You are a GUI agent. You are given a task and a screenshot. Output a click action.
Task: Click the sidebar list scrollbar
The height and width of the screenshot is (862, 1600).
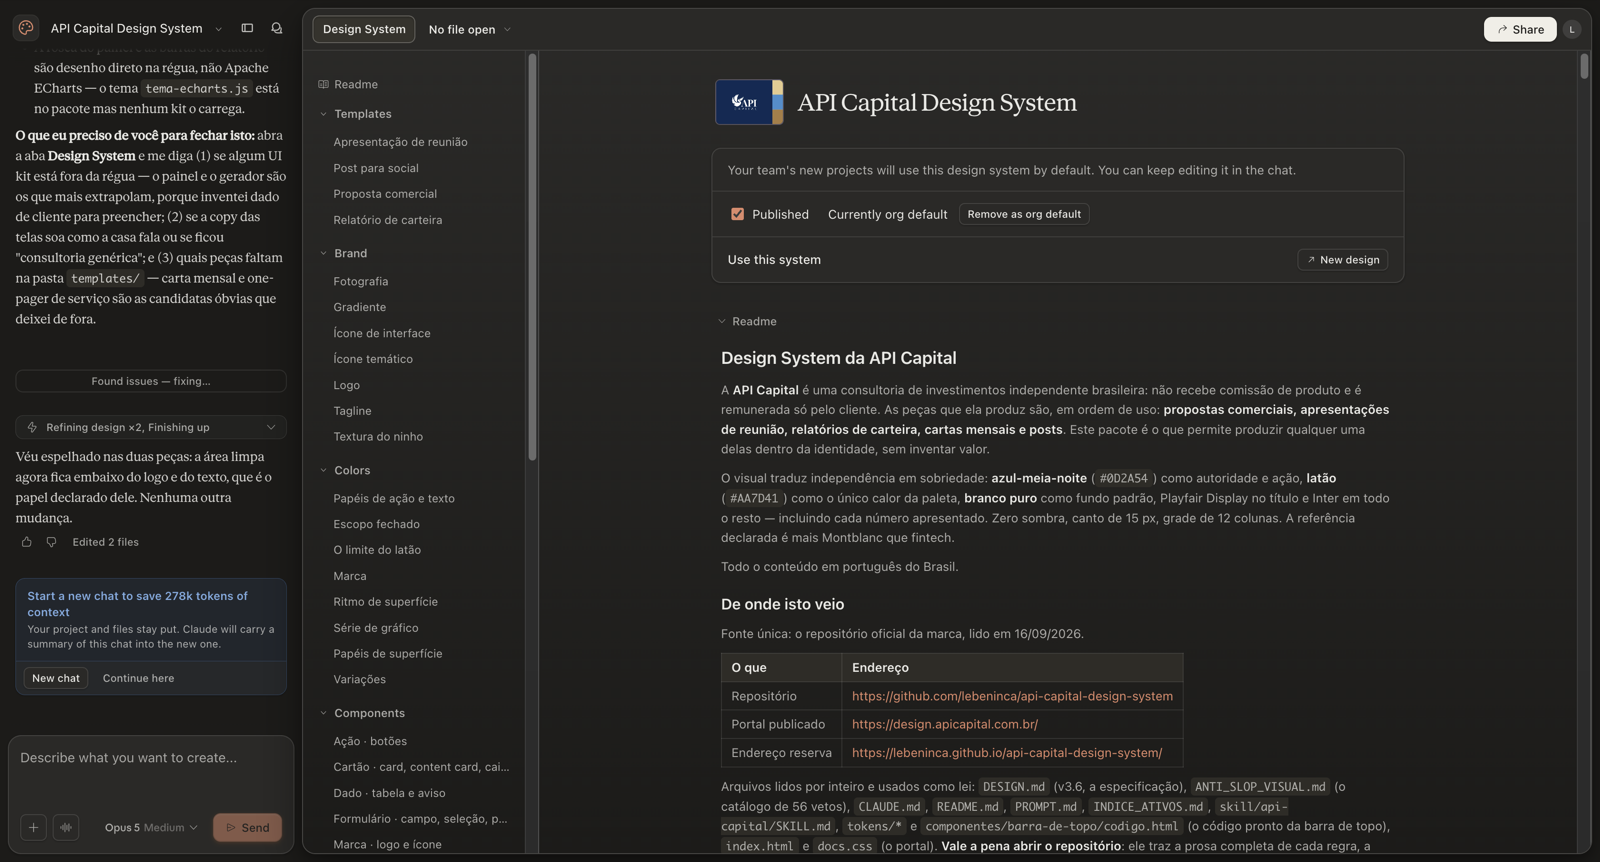click(532, 258)
